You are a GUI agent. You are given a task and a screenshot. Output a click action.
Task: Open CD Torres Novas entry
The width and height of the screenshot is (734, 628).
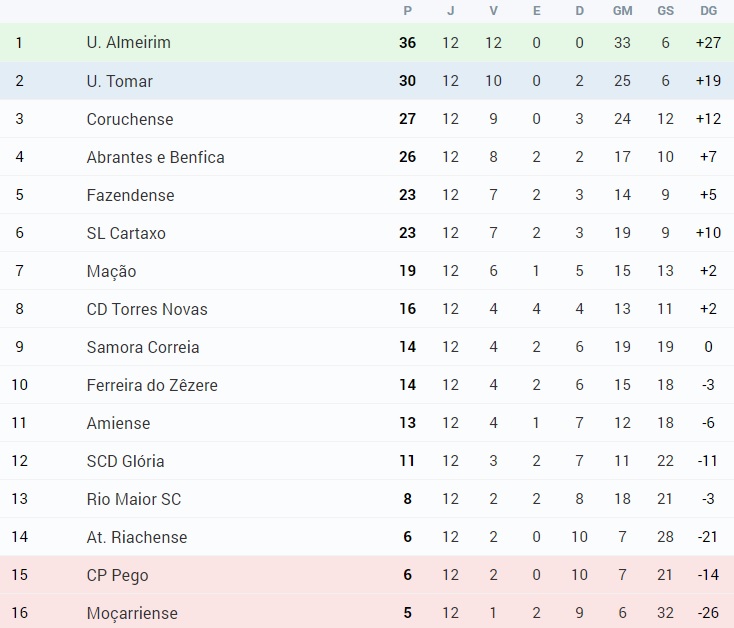(147, 309)
